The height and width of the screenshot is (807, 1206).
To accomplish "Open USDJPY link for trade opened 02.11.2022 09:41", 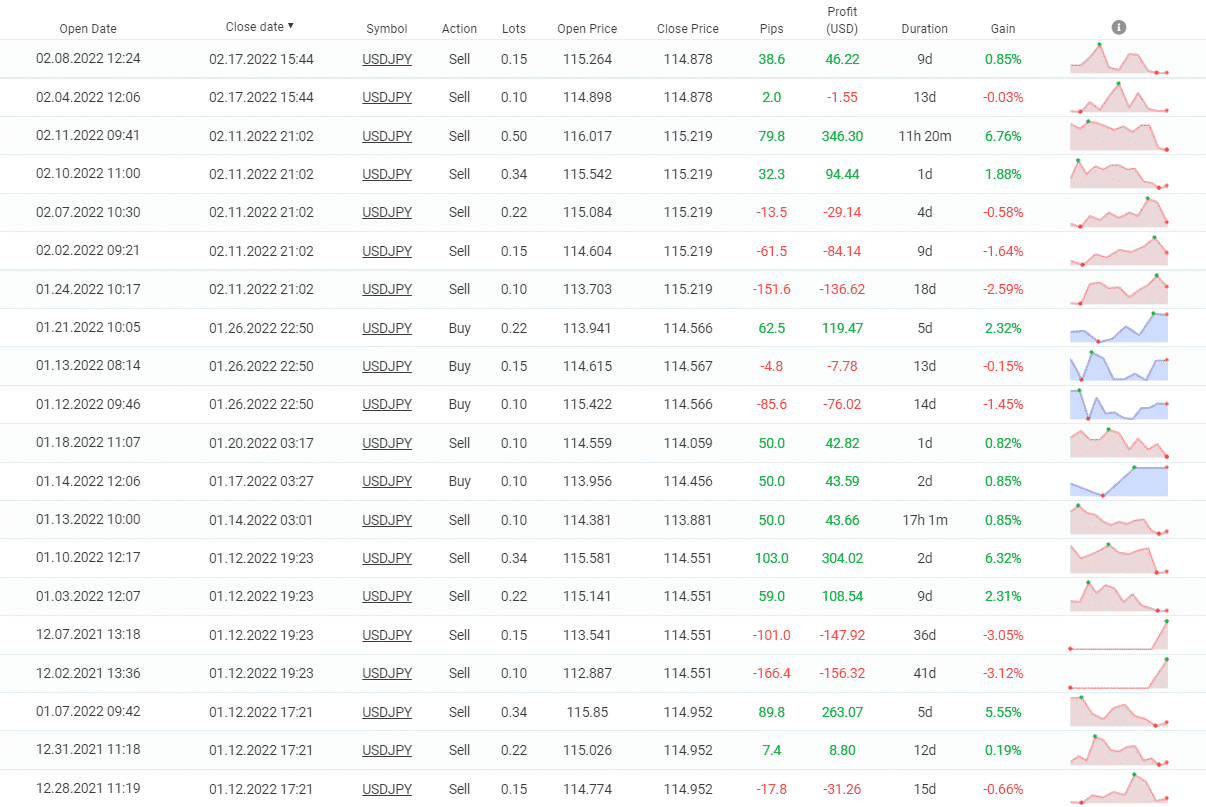I will point(387,136).
